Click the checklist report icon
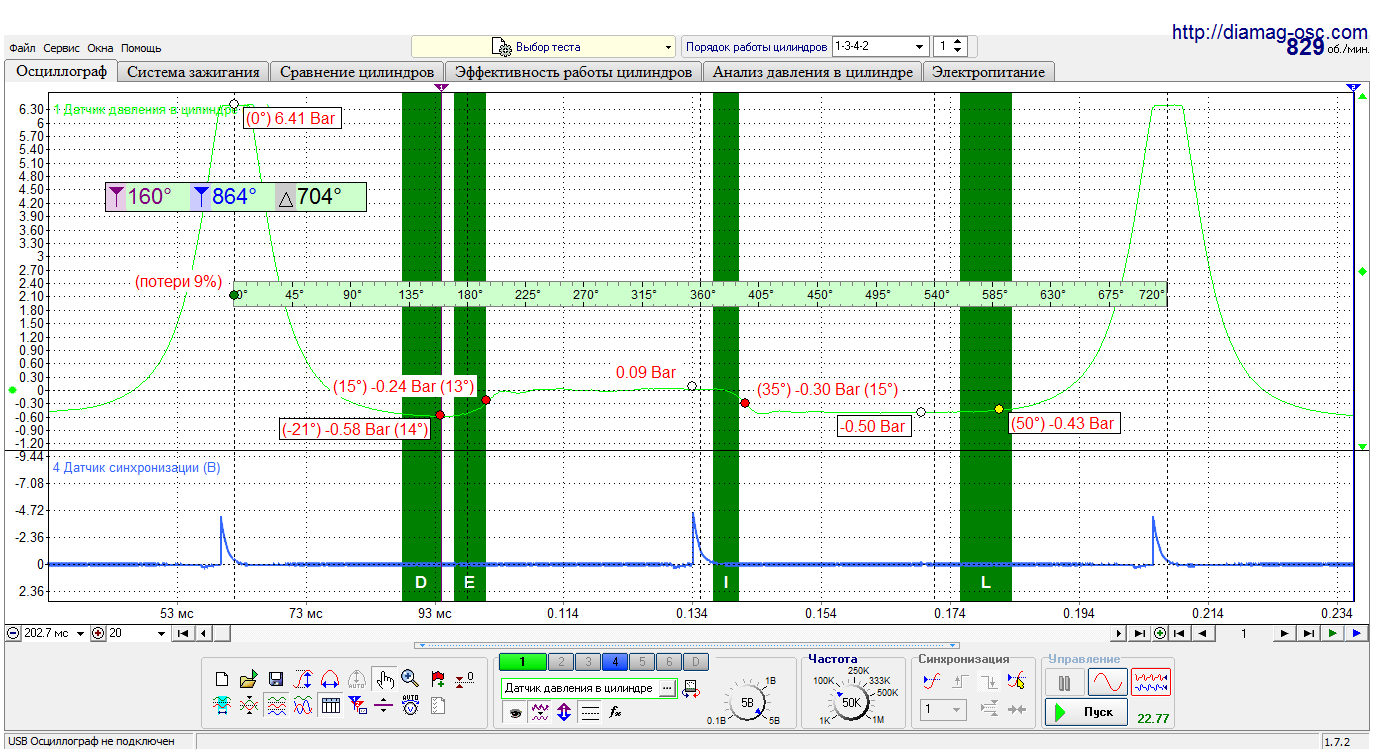Screen dimensions: 1382x754 coord(438,706)
